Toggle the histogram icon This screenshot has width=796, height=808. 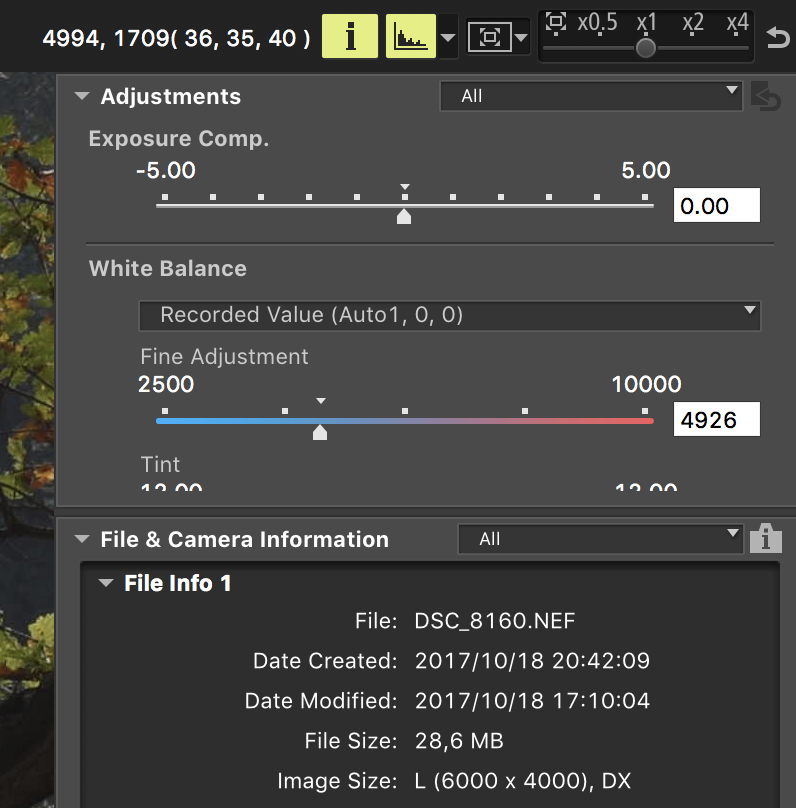pos(411,37)
